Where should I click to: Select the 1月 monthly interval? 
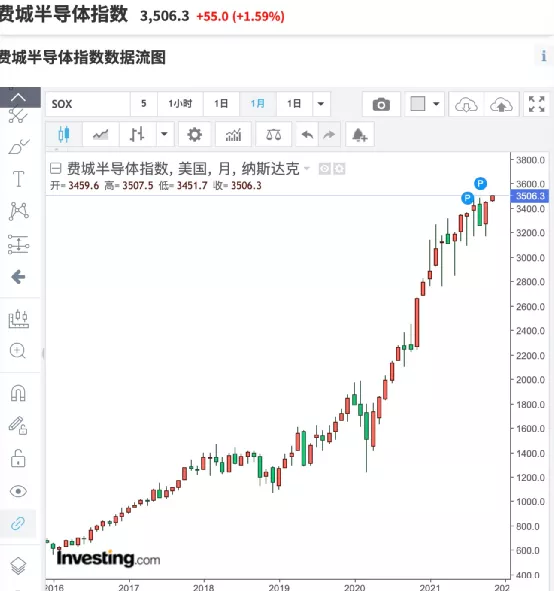(258, 104)
